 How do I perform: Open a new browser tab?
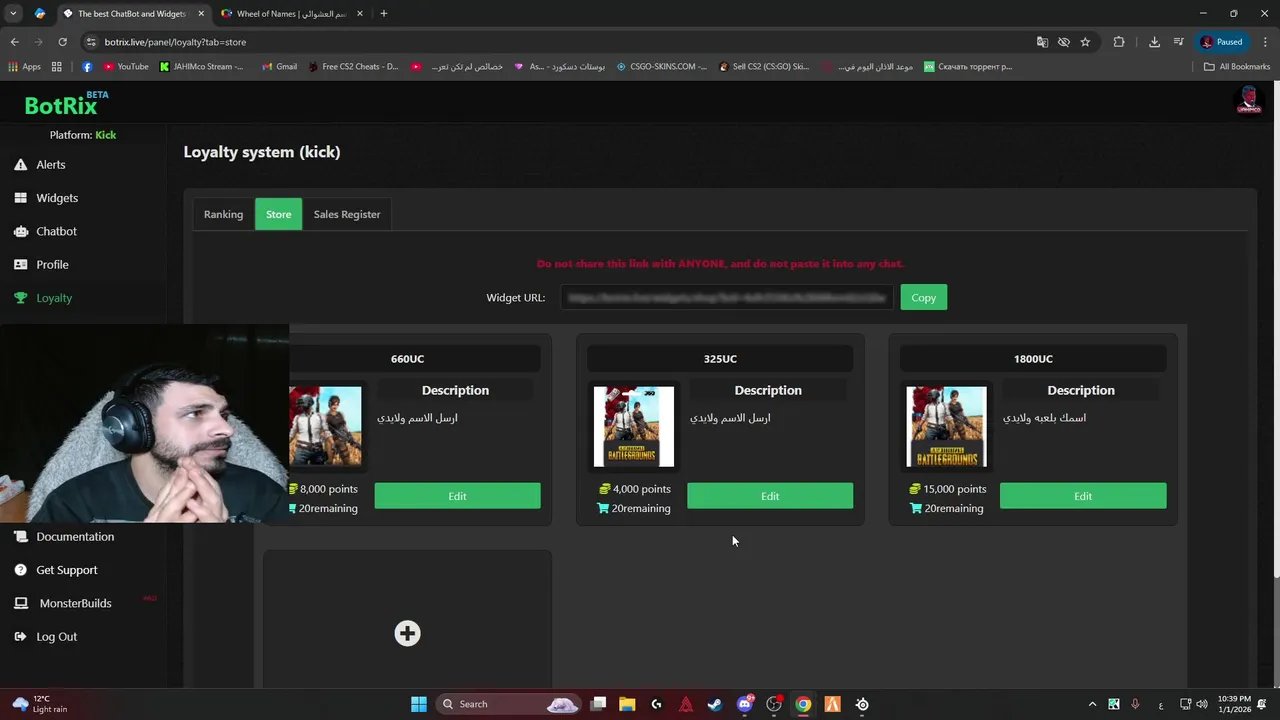pyautogui.click(x=384, y=14)
